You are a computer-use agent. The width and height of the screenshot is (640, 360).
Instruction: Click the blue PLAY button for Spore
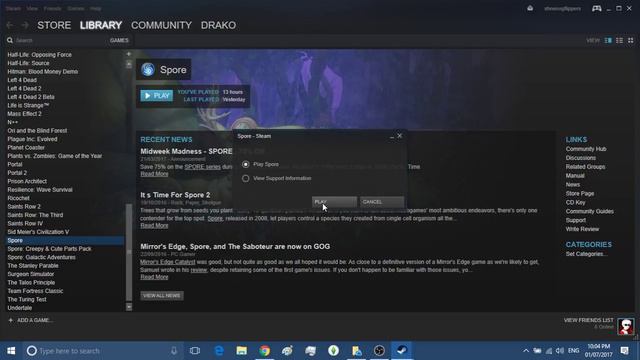[x=157, y=96]
